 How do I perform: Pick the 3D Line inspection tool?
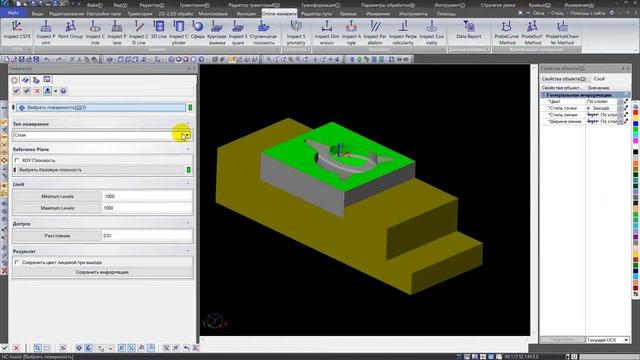click(x=159, y=31)
